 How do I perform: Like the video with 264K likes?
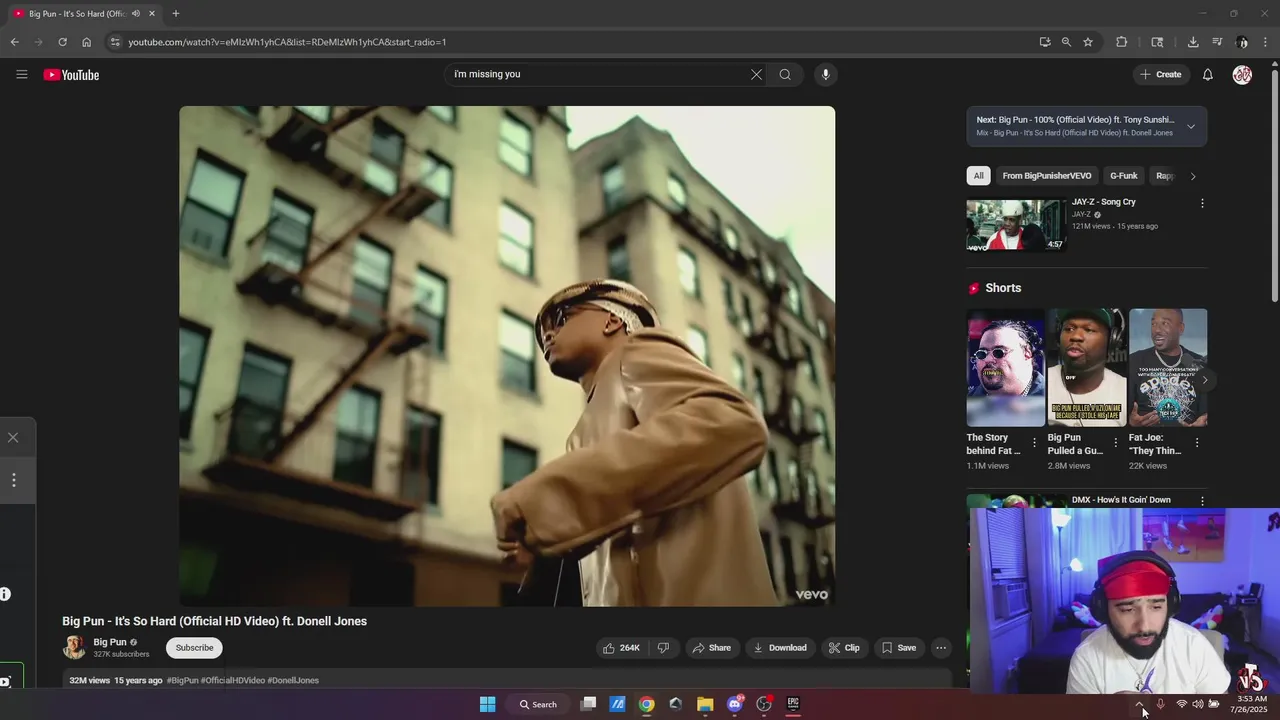pyautogui.click(x=620, y=648)
